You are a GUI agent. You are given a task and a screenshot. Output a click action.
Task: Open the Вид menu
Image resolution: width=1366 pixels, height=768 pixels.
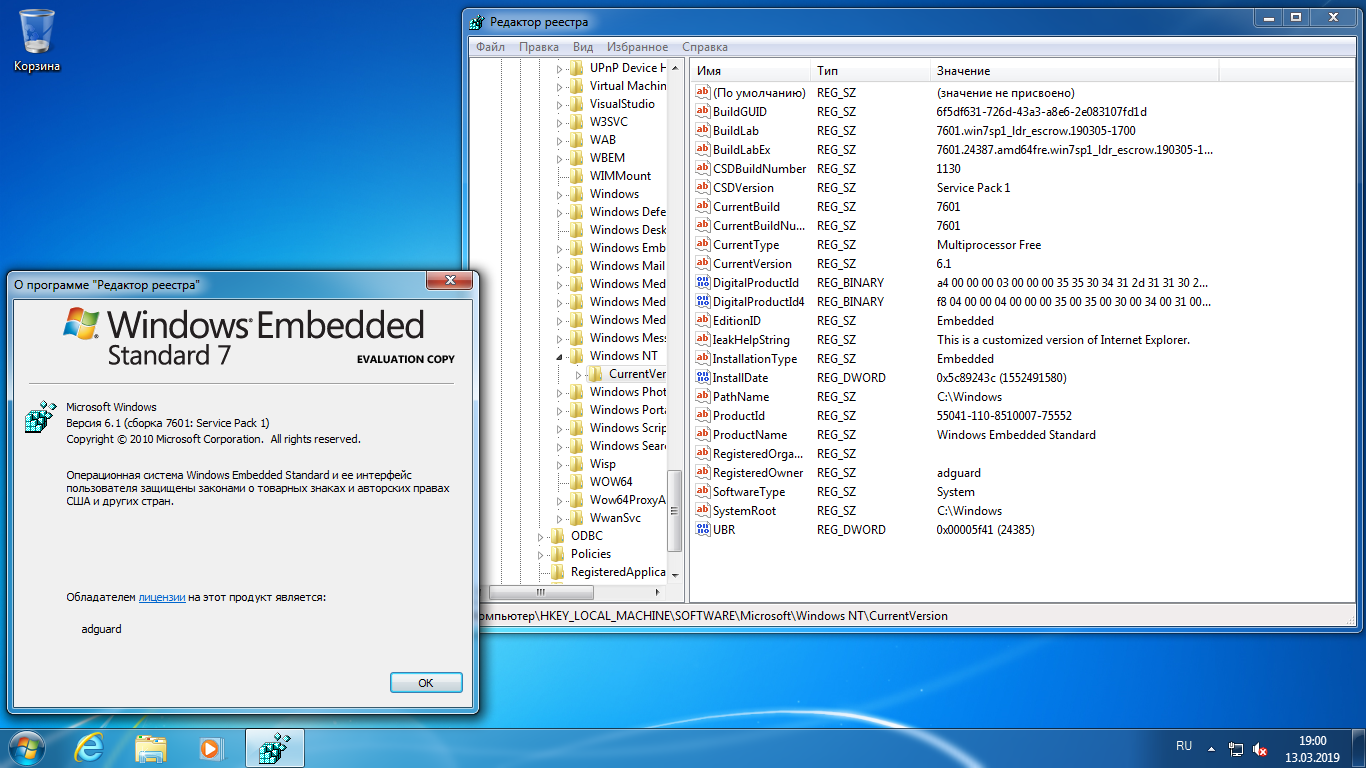pyautogui.click(x=583, y=47)
